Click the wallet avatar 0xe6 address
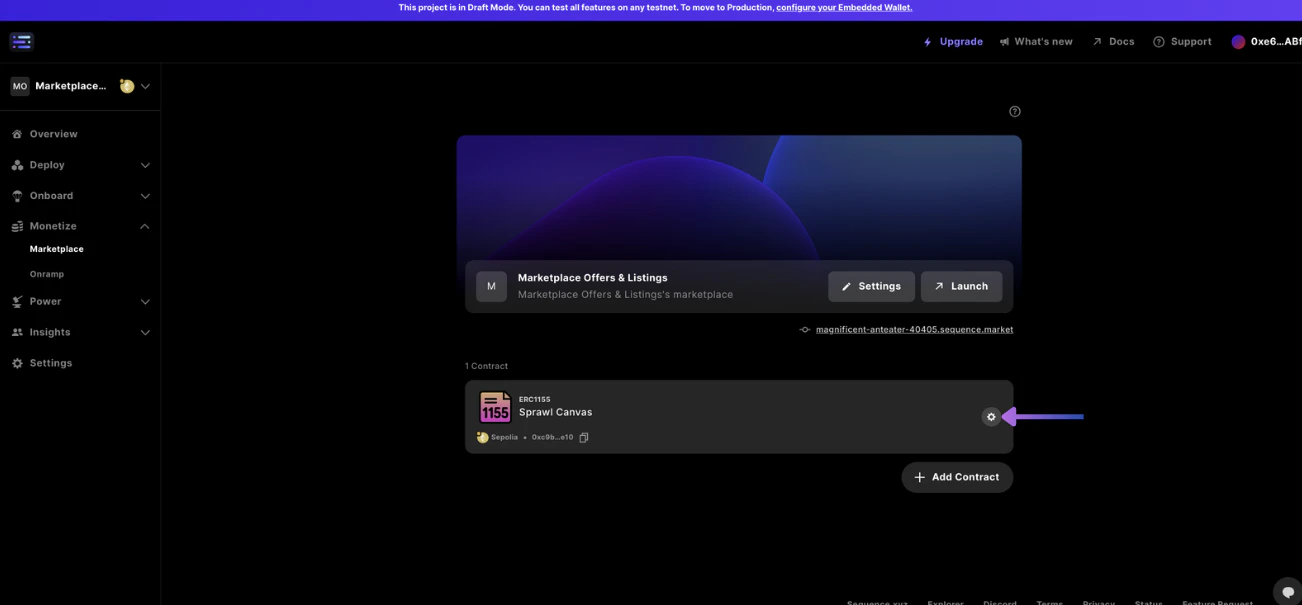Viewport: 1302px width, 605px height. (x=1266, y=42)
